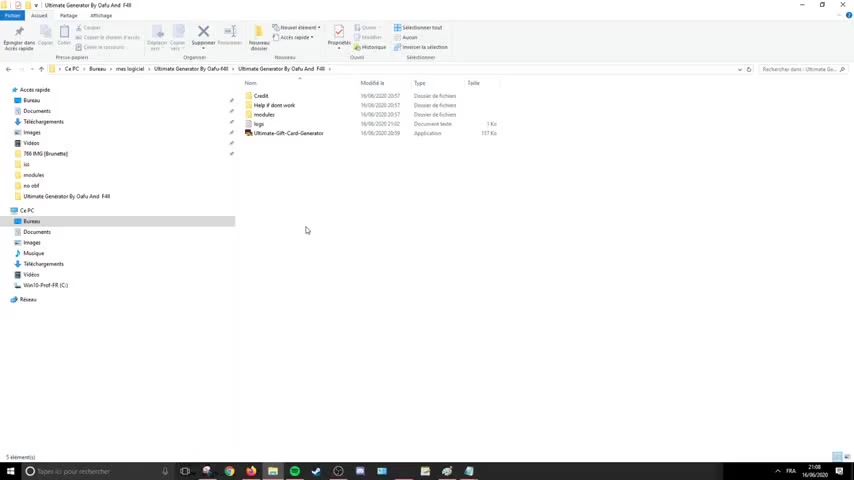Expand the Accès rapide ribbon dropdown
This screenshot has width=854, height=480.
295,38
